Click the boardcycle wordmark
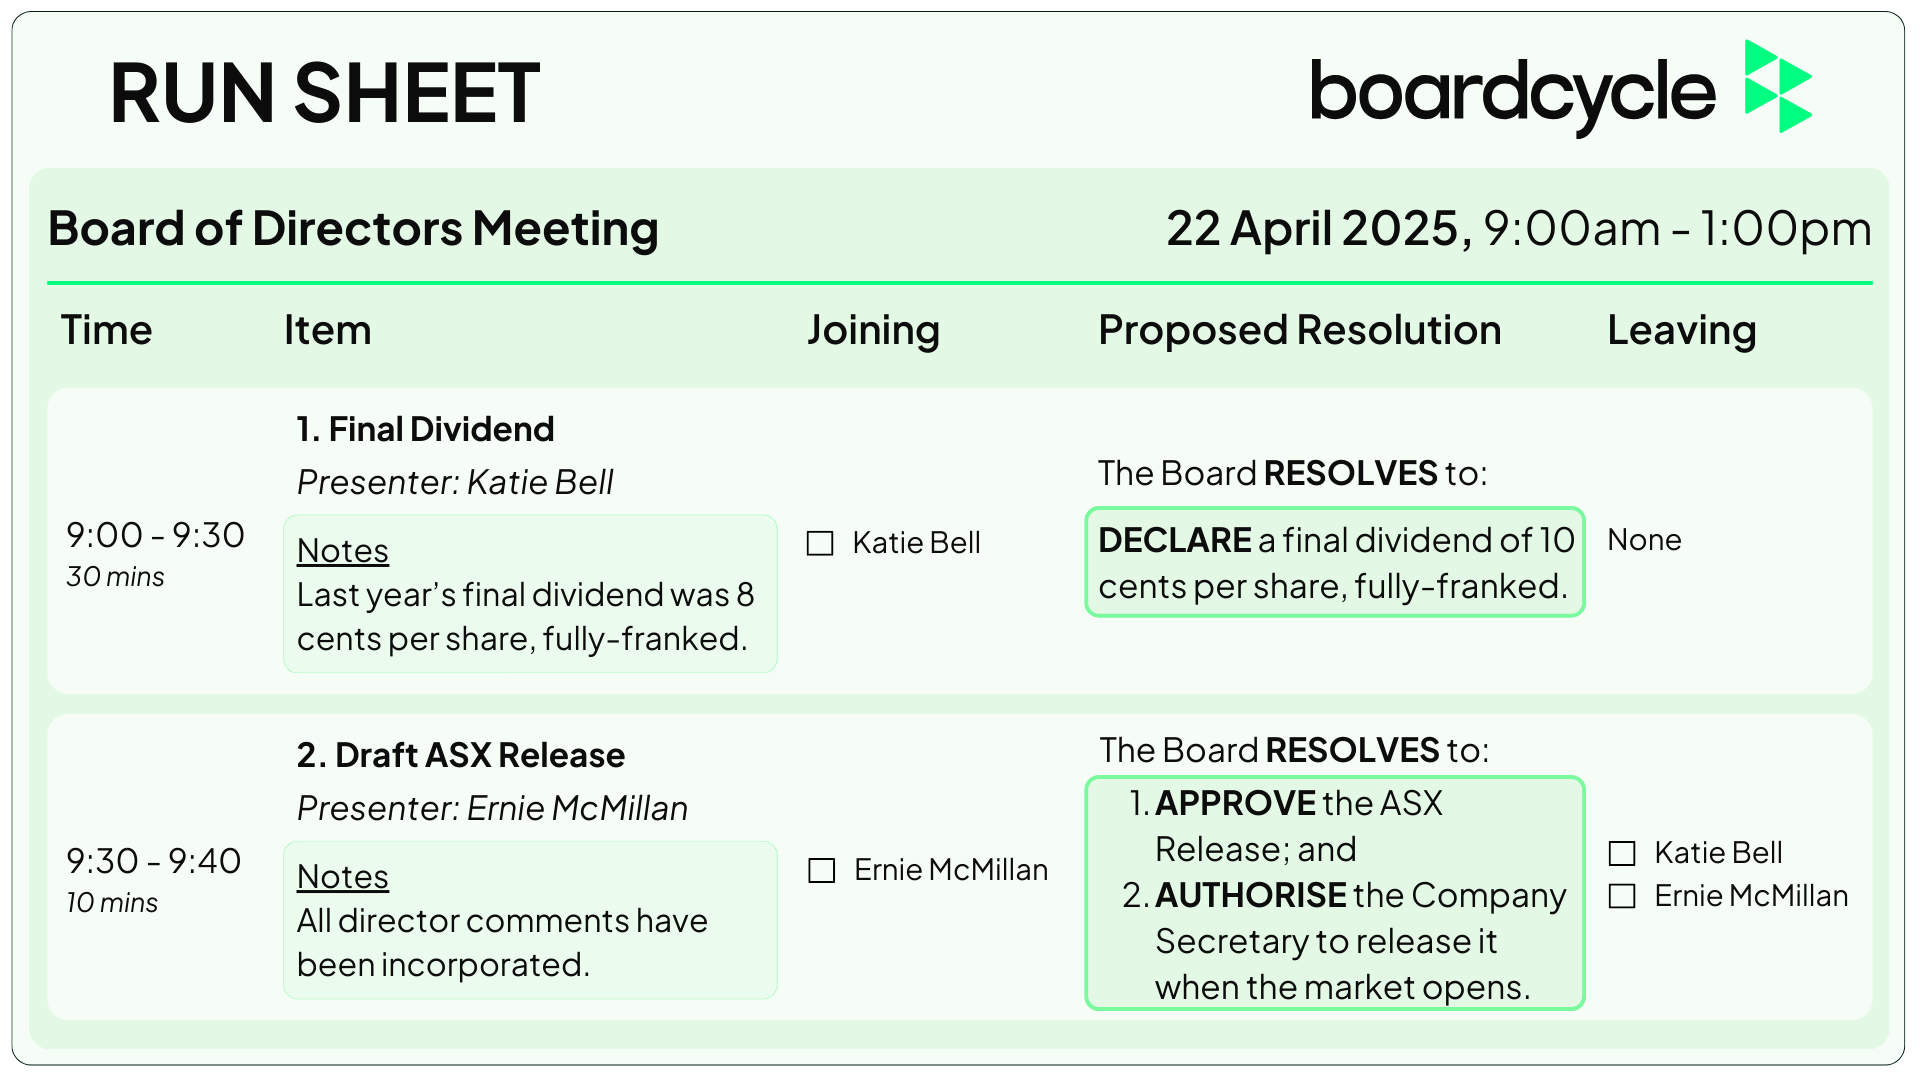 1512,96
